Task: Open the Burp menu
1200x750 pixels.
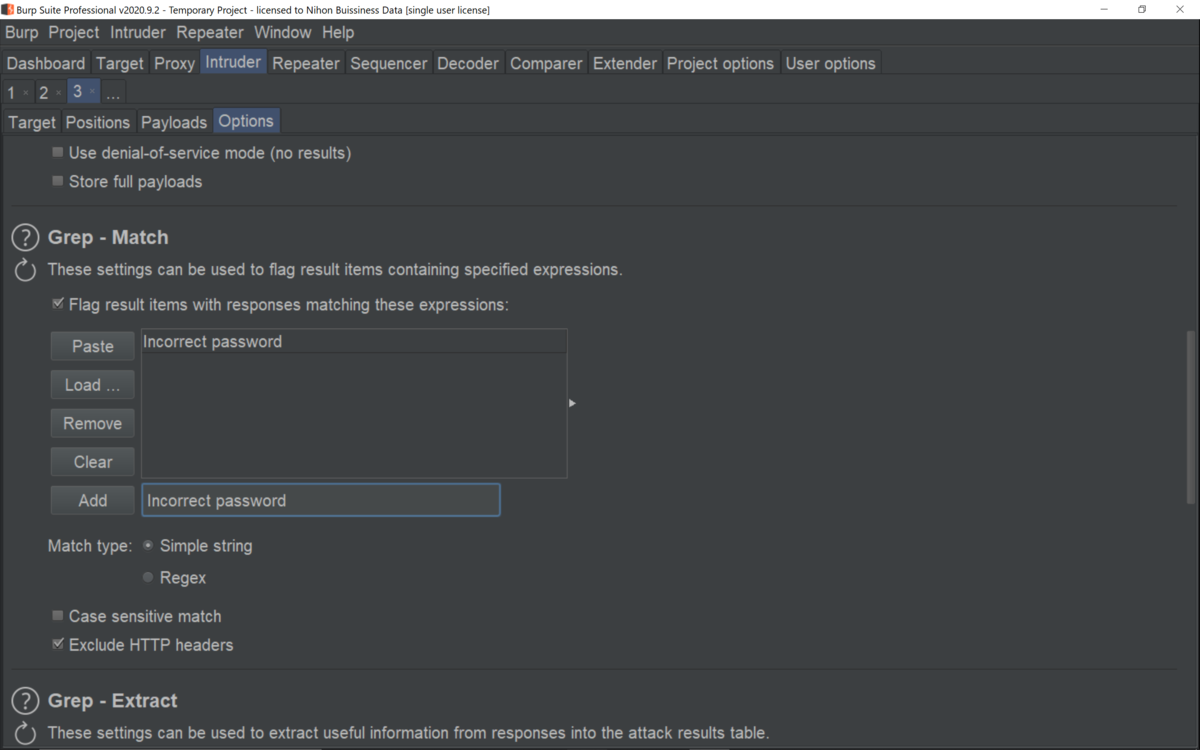Action: coord(21,32)
